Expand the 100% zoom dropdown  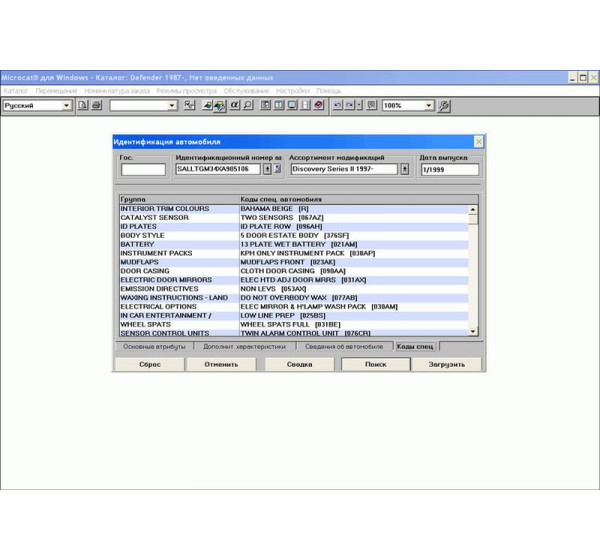[429, 105]
